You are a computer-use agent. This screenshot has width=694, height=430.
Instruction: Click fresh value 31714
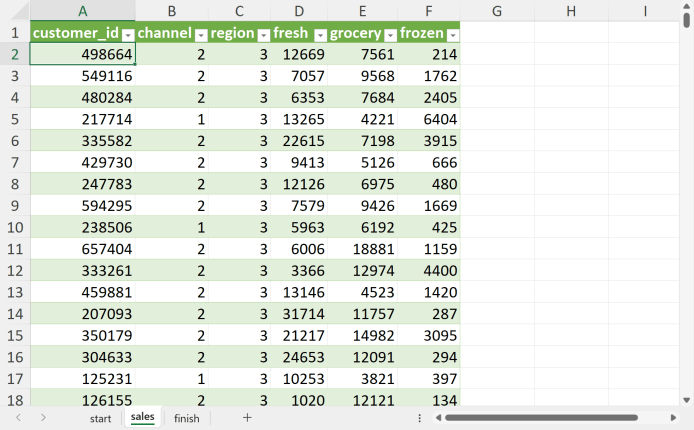[299, 314]
